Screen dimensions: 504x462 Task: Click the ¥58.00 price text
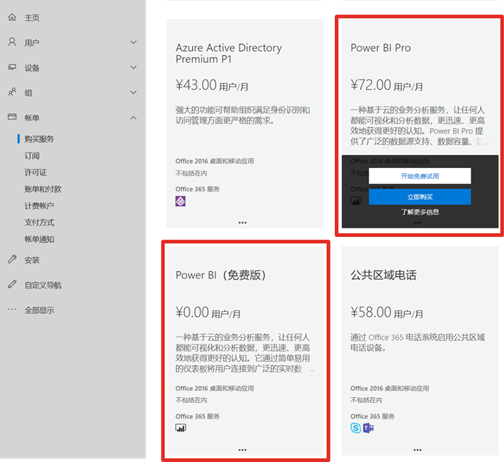[x=371, y=312]
